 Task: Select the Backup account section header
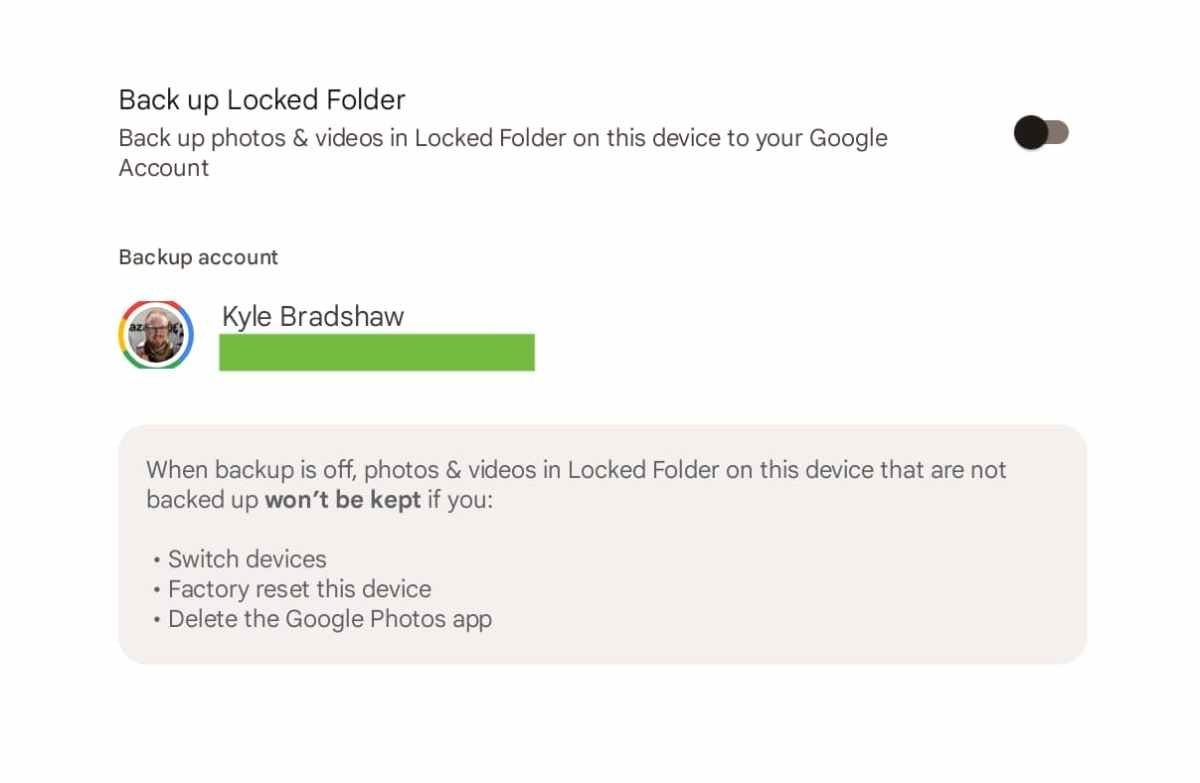coord(198,257)
